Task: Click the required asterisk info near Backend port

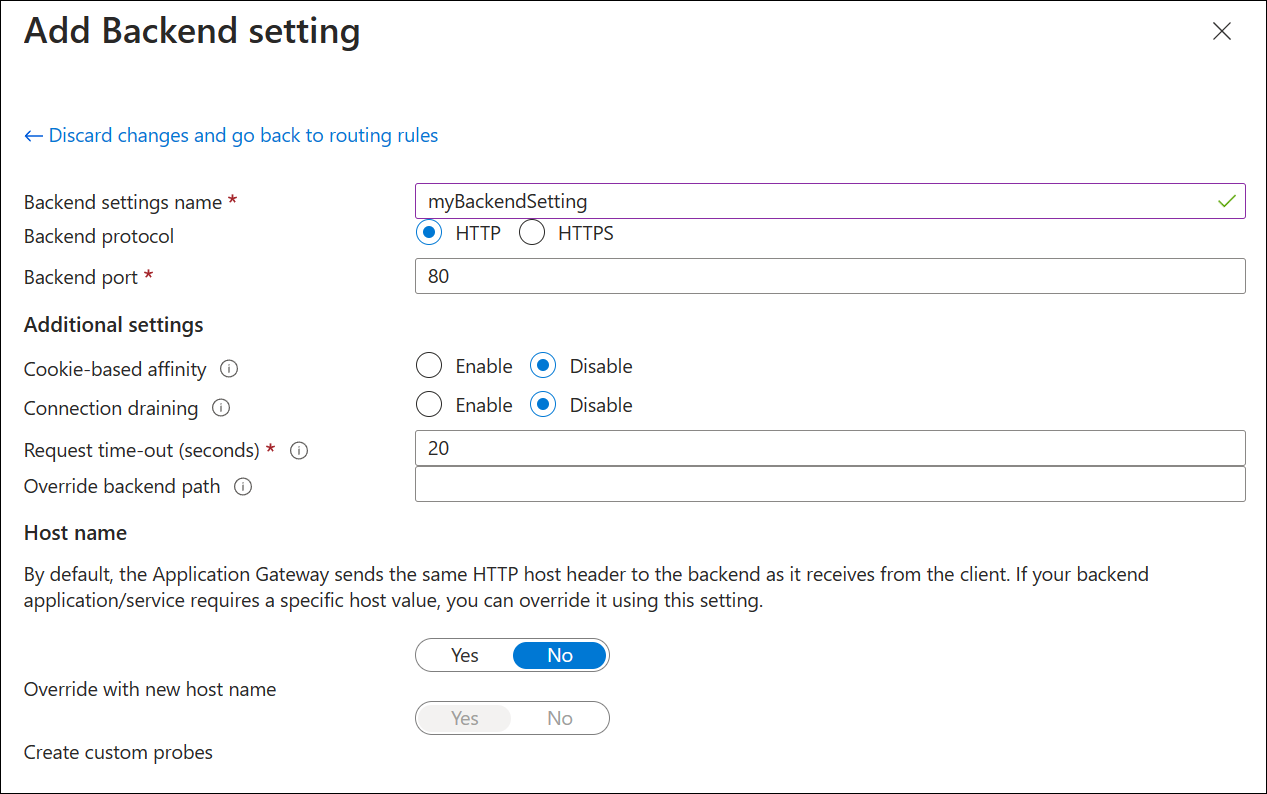Action: pyautogui.click(x=147, y=276)
